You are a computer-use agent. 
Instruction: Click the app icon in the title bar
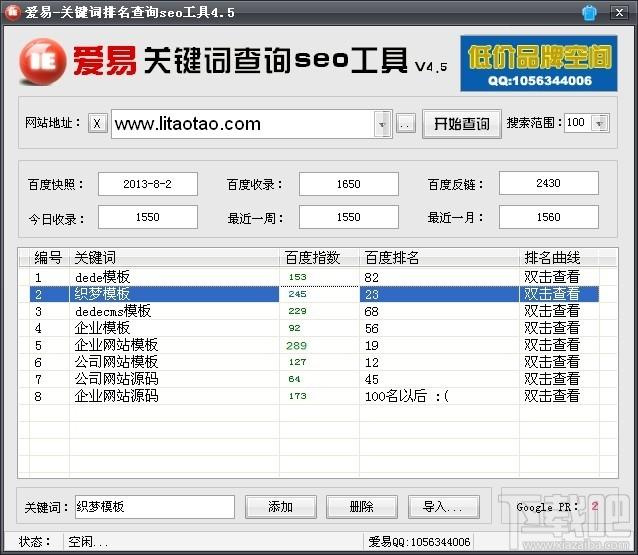point(12,12)
